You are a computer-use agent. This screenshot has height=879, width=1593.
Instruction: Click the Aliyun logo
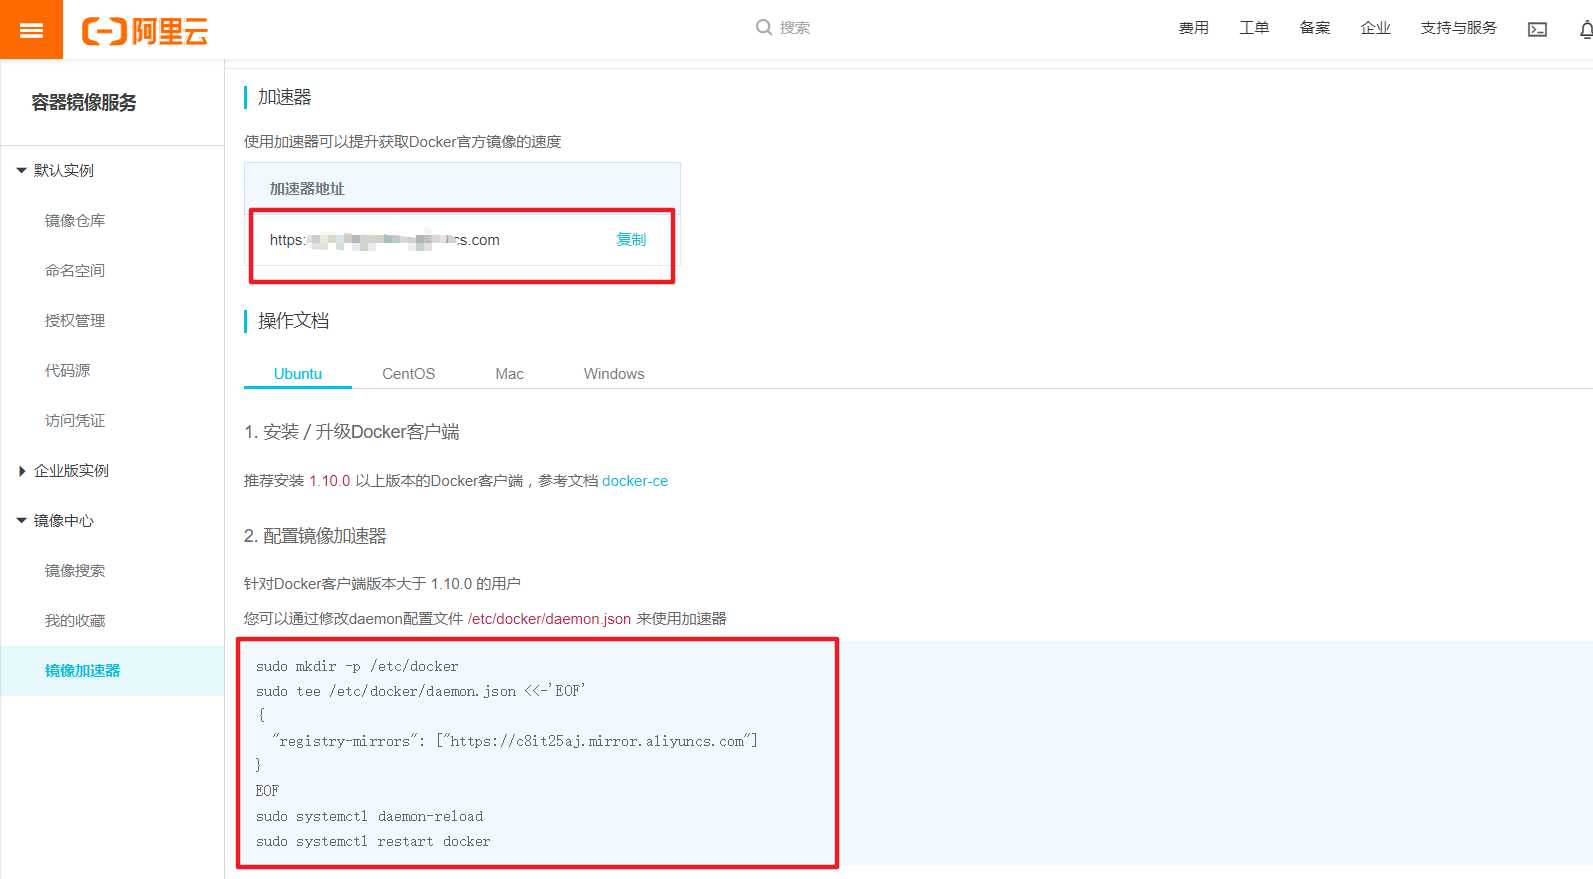pos(145,31)
